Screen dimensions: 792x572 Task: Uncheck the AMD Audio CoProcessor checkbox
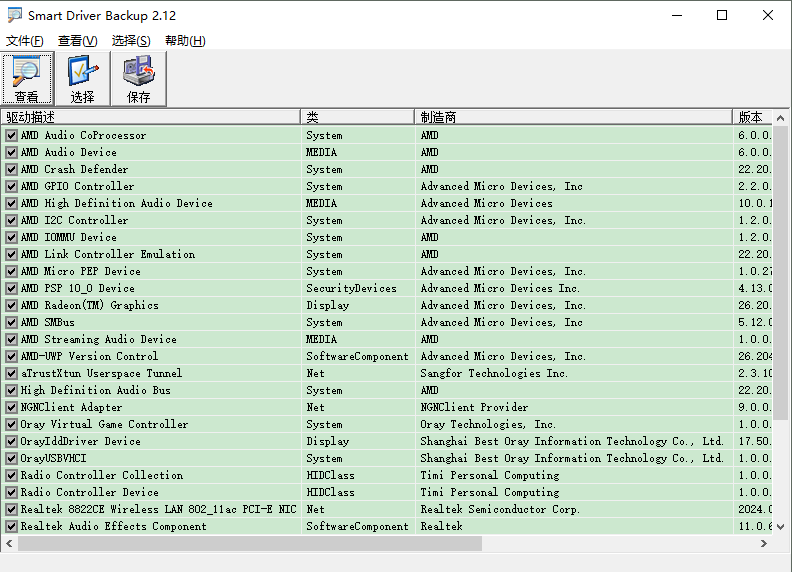[x=11, y=135]
